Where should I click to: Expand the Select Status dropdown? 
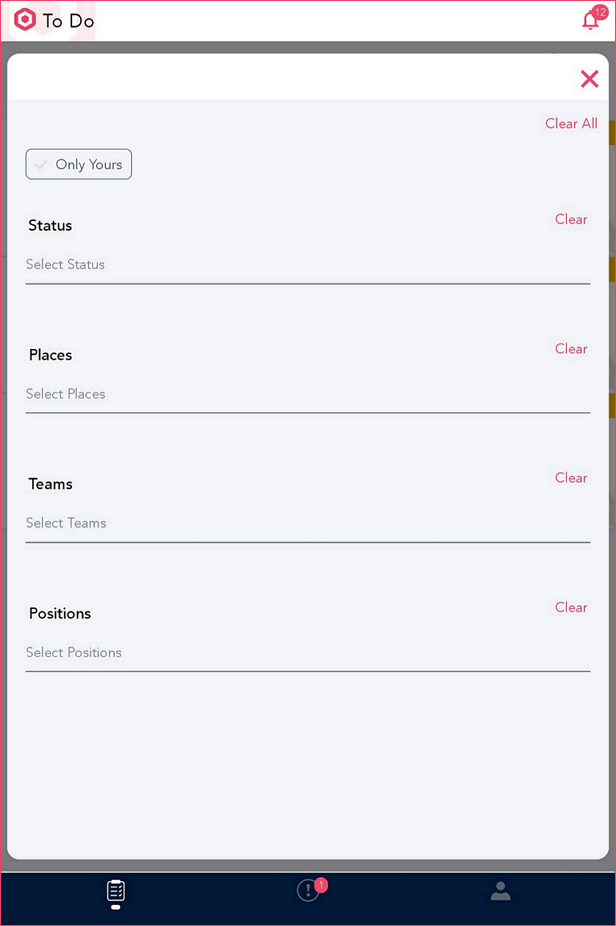[308, 265]
